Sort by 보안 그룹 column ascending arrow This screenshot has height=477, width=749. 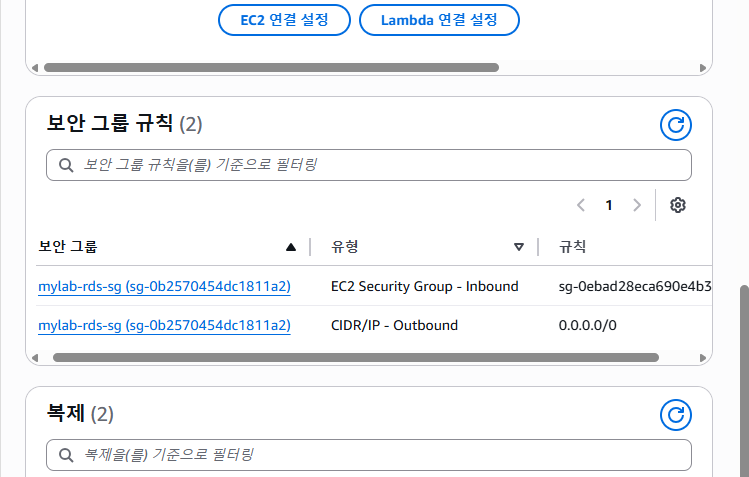tap(290, 247)
